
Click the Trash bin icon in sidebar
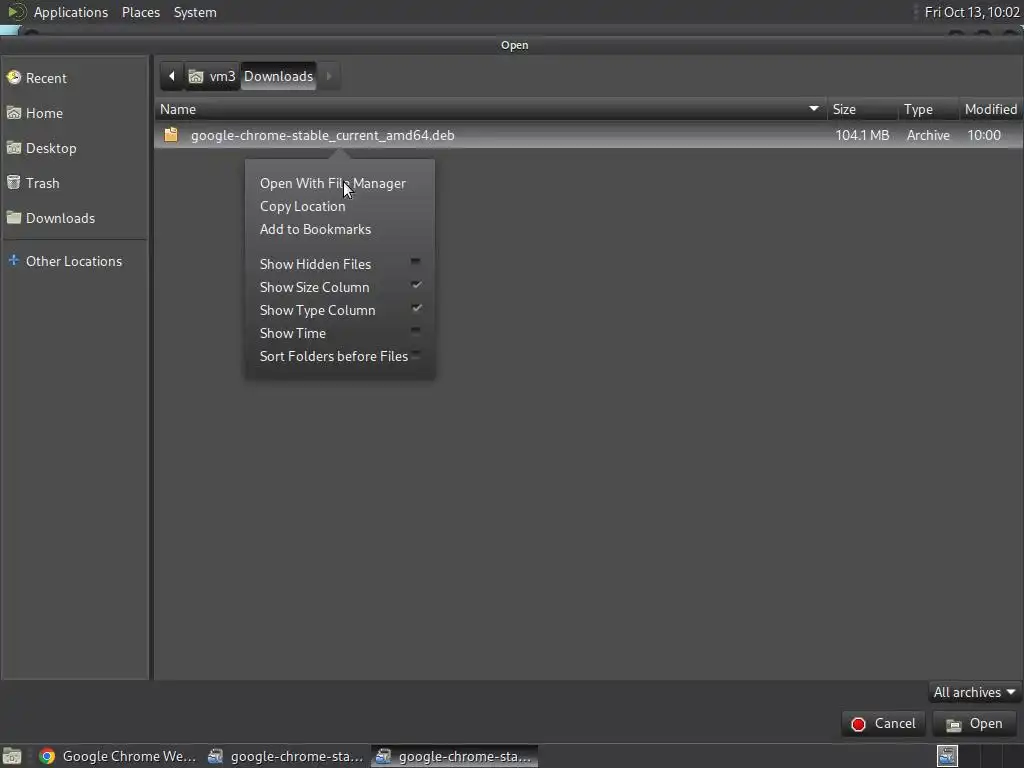pos(14,183)
